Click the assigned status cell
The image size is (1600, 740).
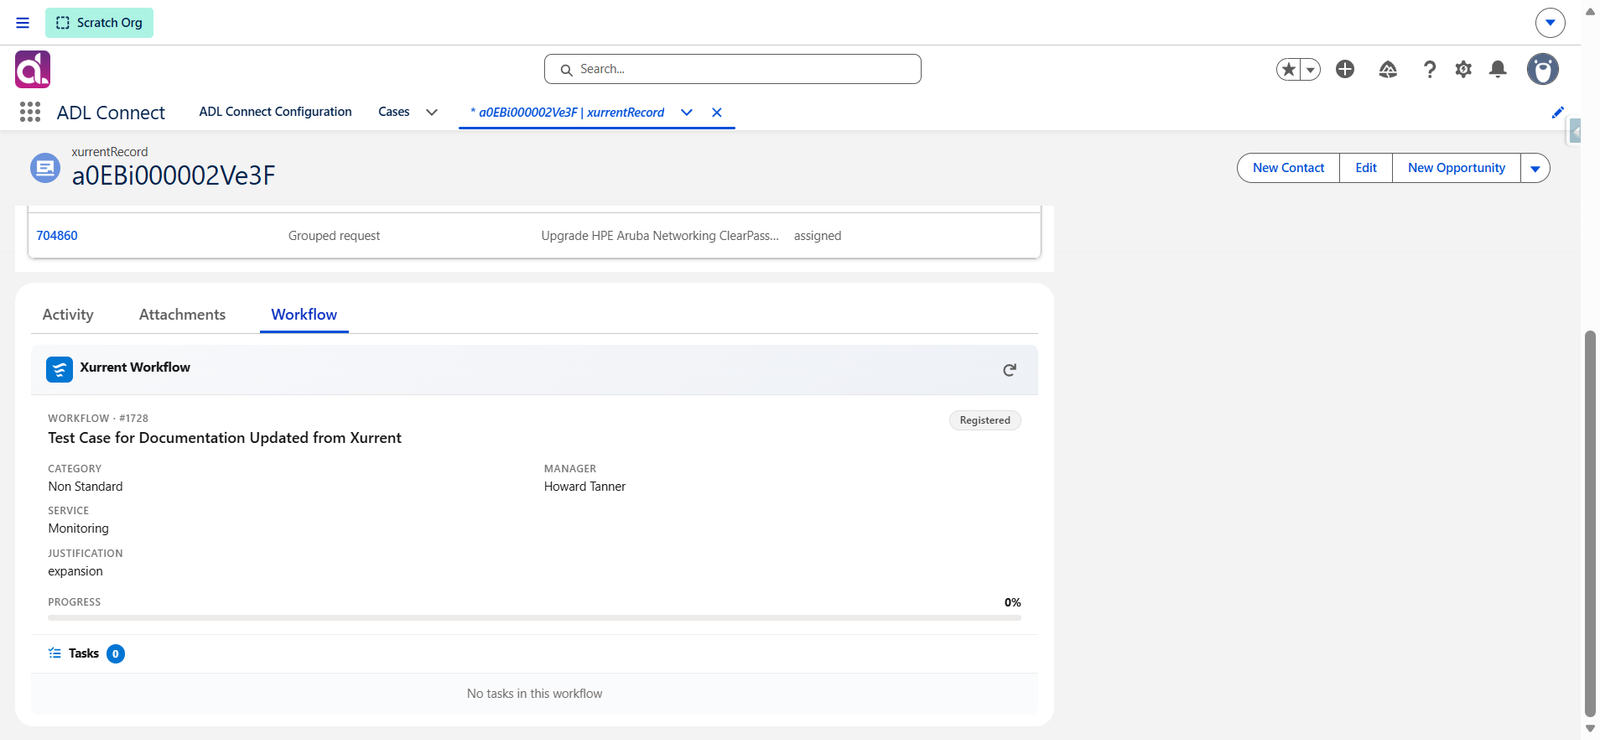coord(817,236)
